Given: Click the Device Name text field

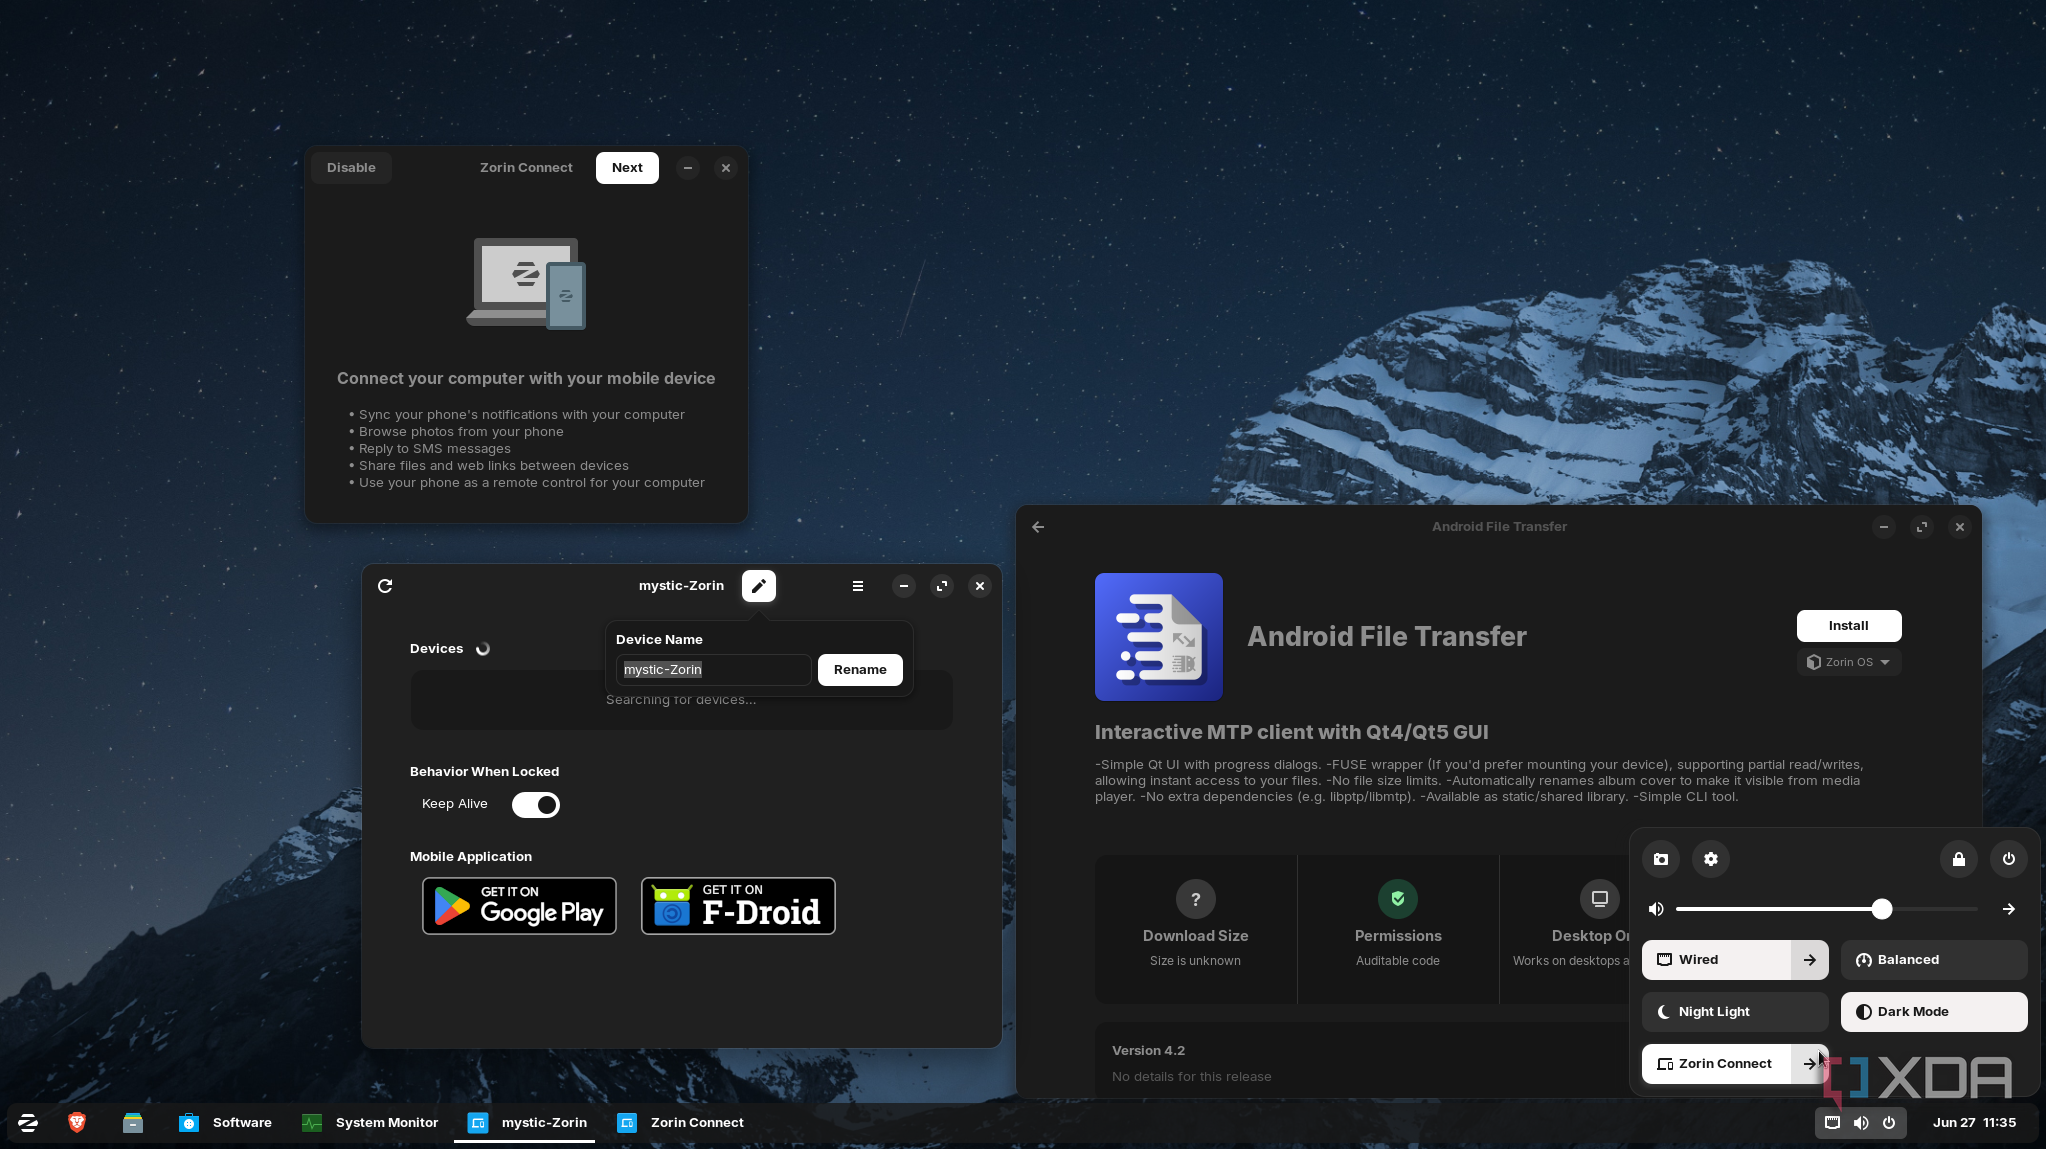Looking at the screenshot, I should [x=713, y=670].
